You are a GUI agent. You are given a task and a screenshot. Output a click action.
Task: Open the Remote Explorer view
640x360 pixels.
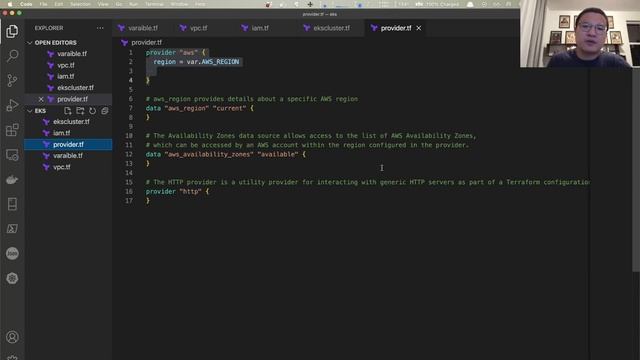point(12,155)
